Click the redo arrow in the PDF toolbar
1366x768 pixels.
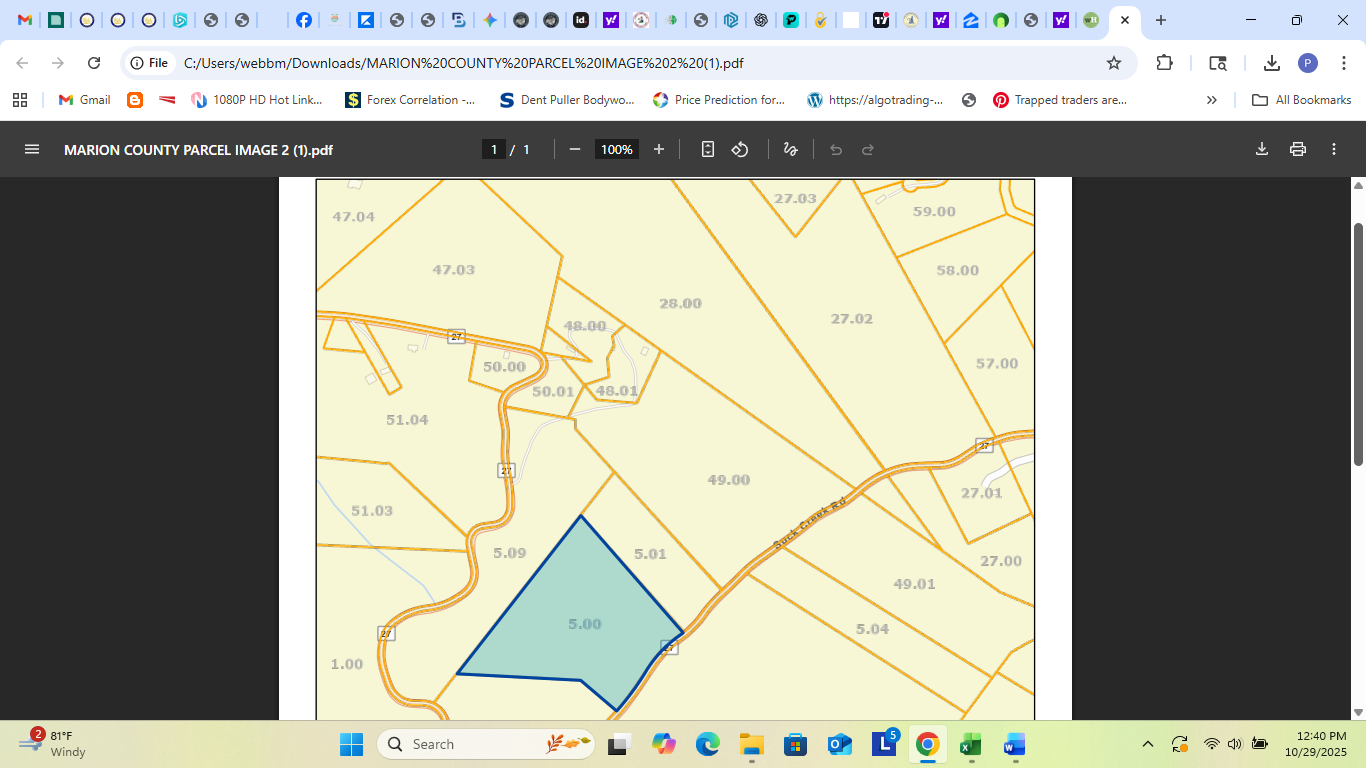[x=866, y=148]
